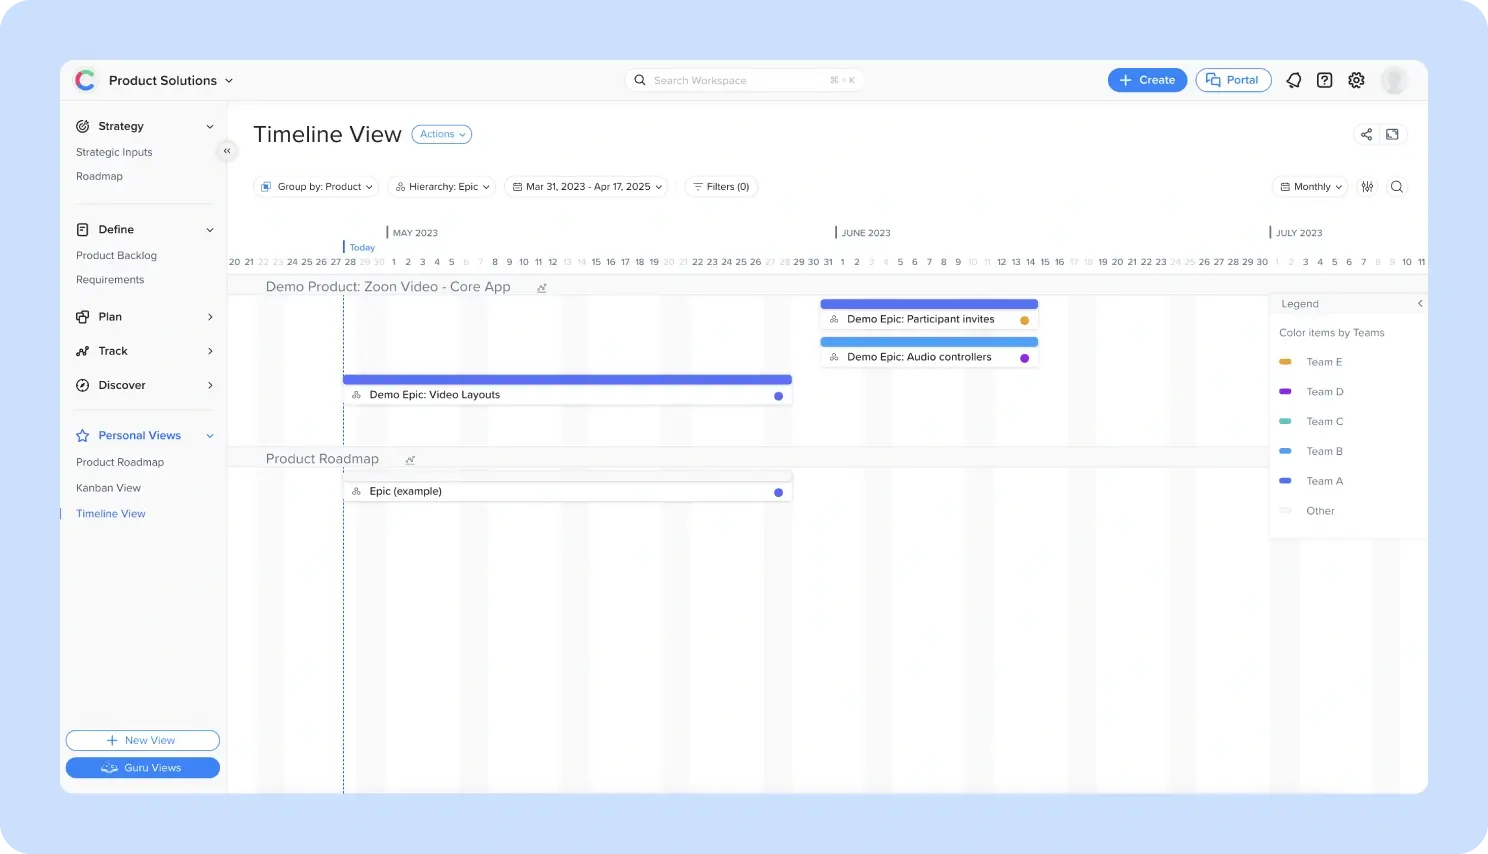Click the Plan section icon

[83, 317]
